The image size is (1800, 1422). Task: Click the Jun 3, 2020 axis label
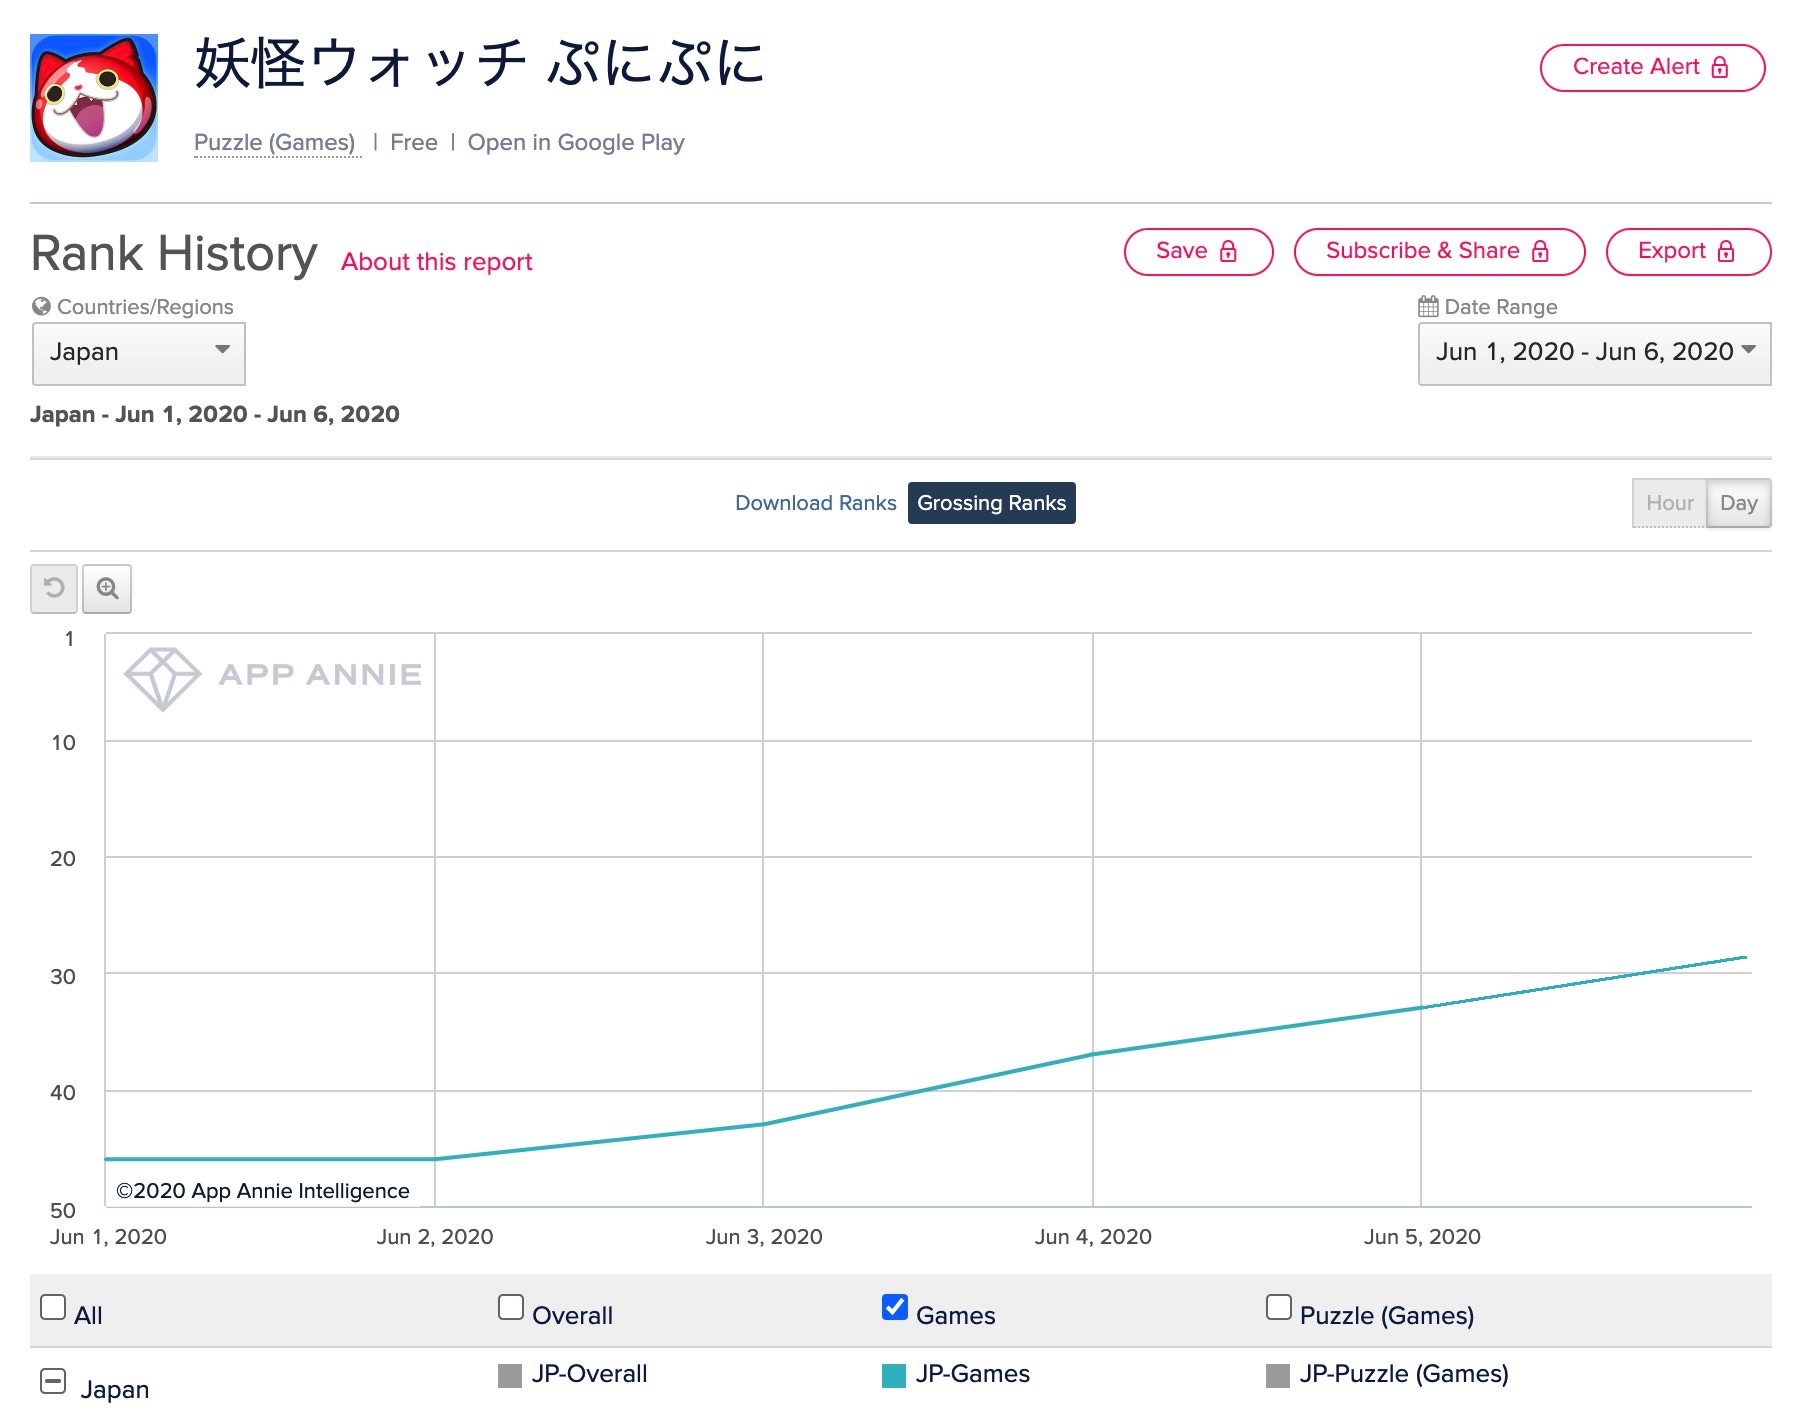pyautogui.click(x=764, y=1237)
